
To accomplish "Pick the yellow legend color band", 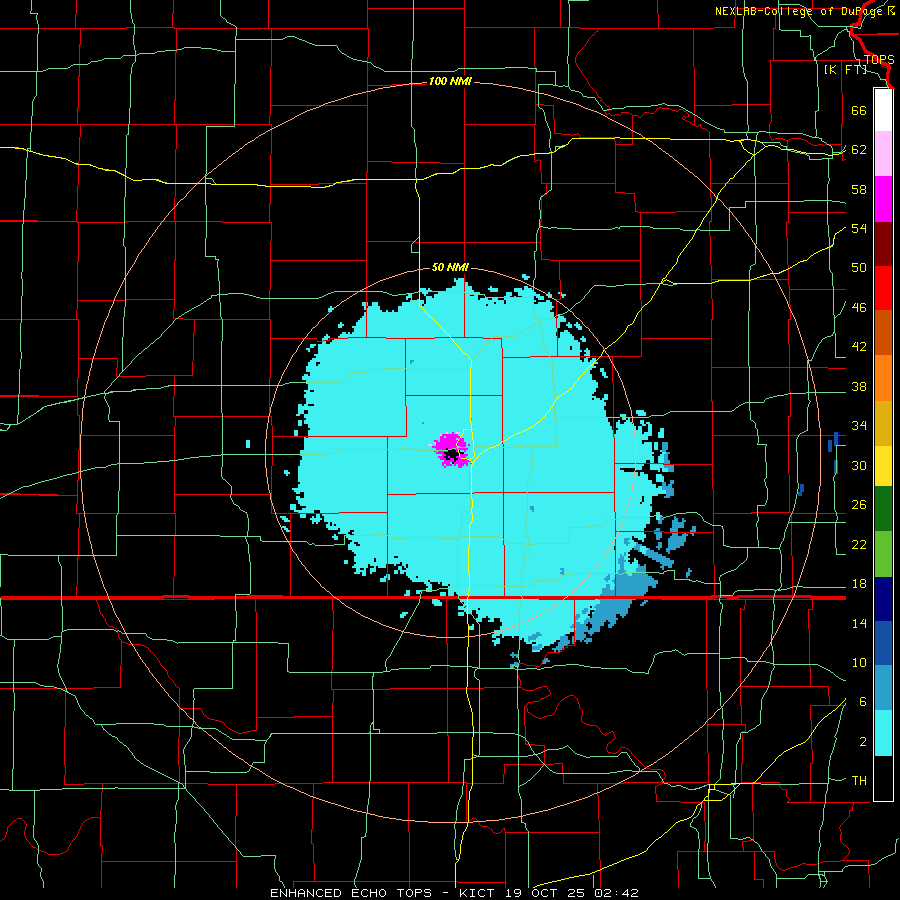I will [883, 466].
